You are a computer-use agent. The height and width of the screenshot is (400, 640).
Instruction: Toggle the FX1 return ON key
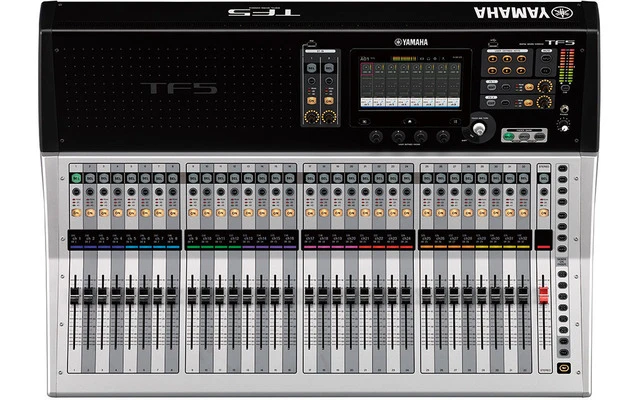(x=529, y=87)
